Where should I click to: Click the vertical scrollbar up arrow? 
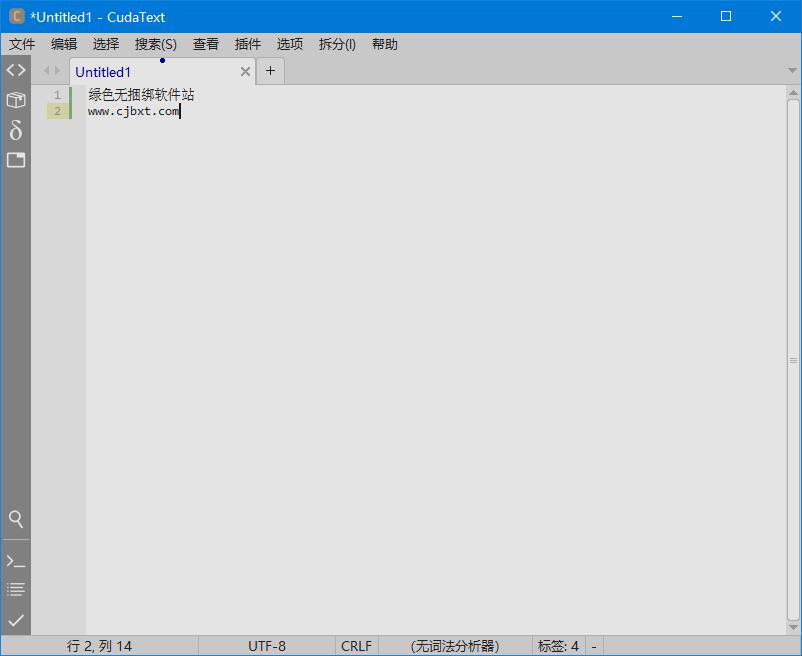pyautogui.click(x=793, y=93)
